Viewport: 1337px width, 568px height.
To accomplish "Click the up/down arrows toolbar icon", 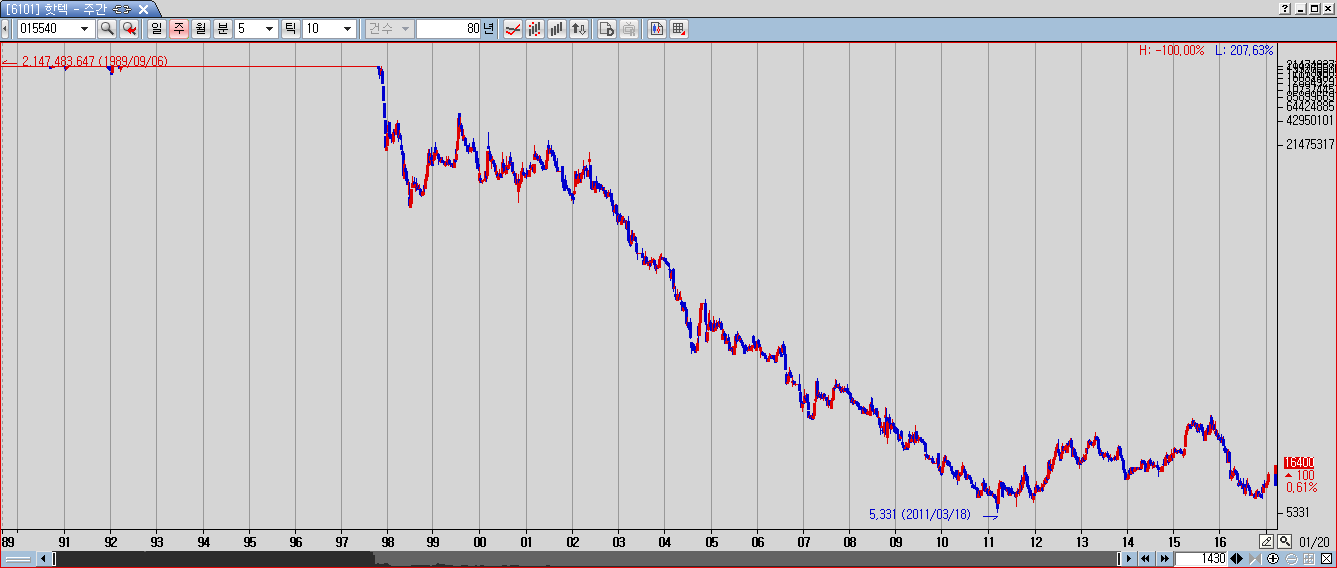I will 579,29.
